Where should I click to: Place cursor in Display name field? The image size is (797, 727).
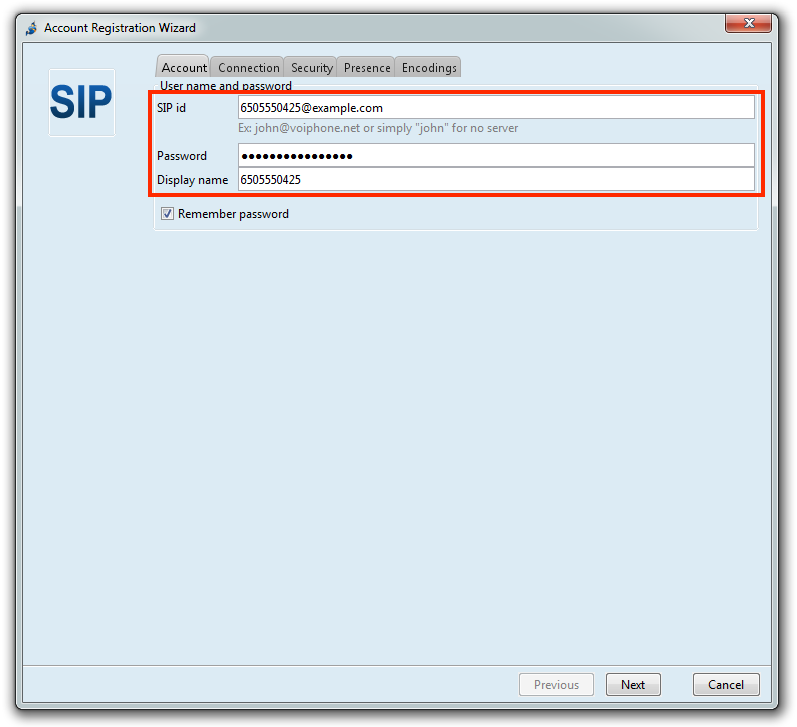[495, 180]
